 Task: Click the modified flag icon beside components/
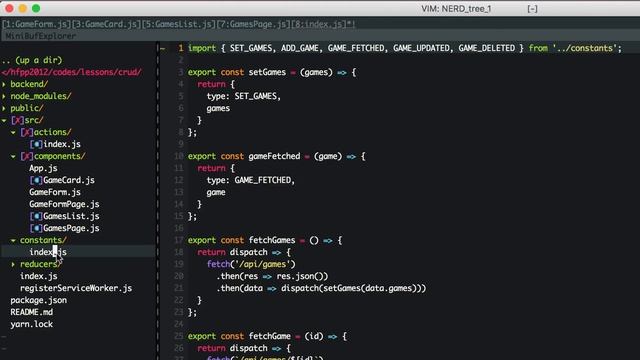tap(27, 156)
